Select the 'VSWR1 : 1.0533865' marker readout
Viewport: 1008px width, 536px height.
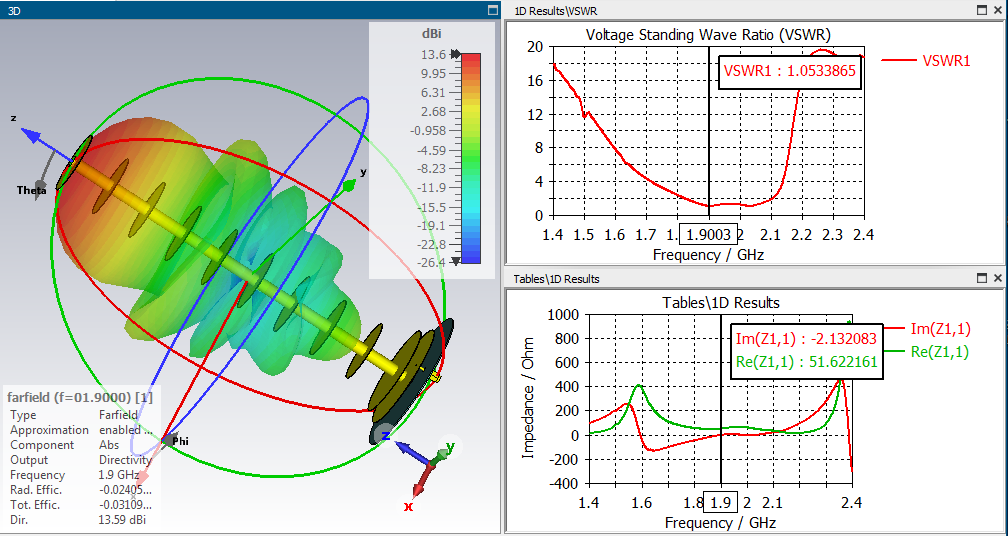coord(790,71)
